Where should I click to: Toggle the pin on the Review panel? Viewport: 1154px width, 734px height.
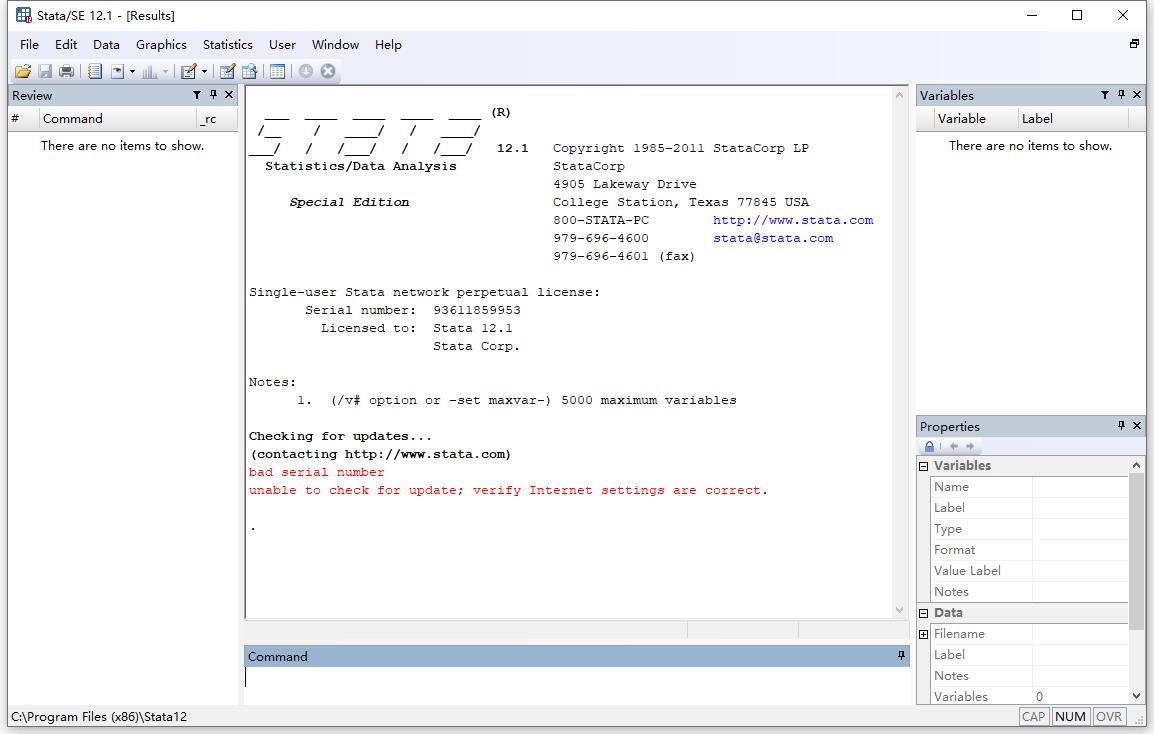[213, 95]
